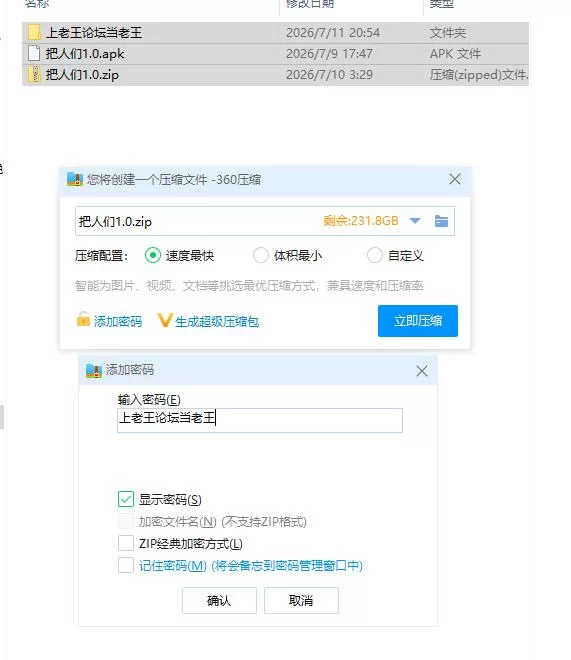Toggle the 显示密码(S) checkbox
The width and height of the screenshot is (571, 660).
(126, 499)
